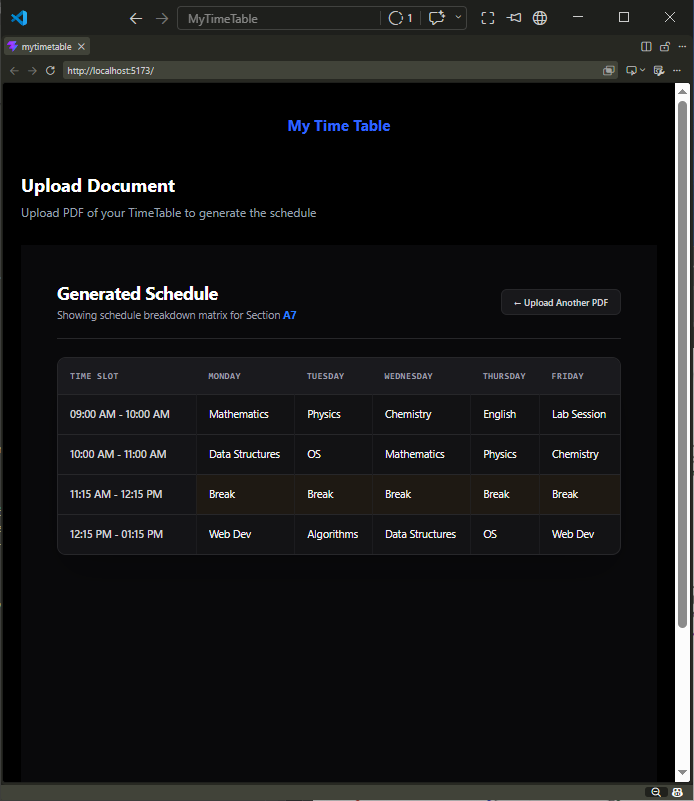Viewport: 694px width, 801px height.
Task: Go forward using title bar arrow
Action: [x=162, y=18]
